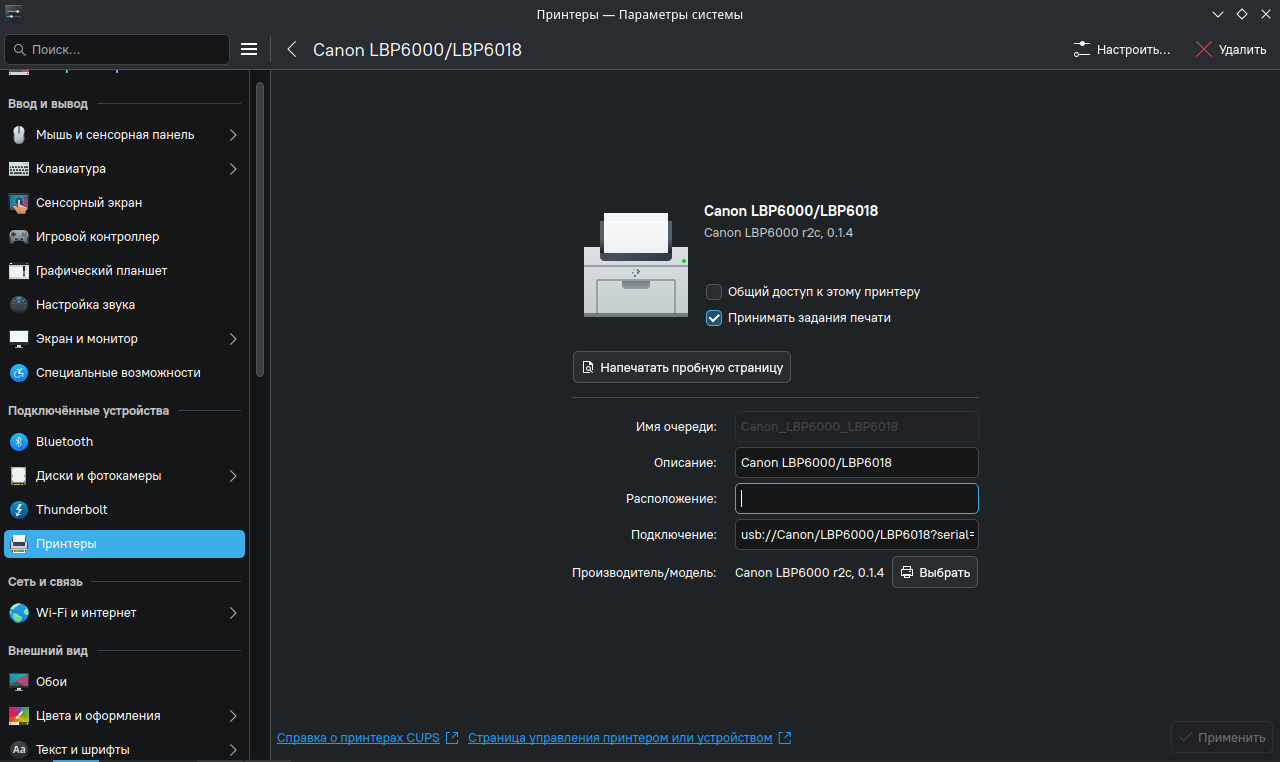Viewport: 1280px width, 762px height.
Task: Click the Aa icon beside Текст и шрифты
Action: click(x=18, y=750)
